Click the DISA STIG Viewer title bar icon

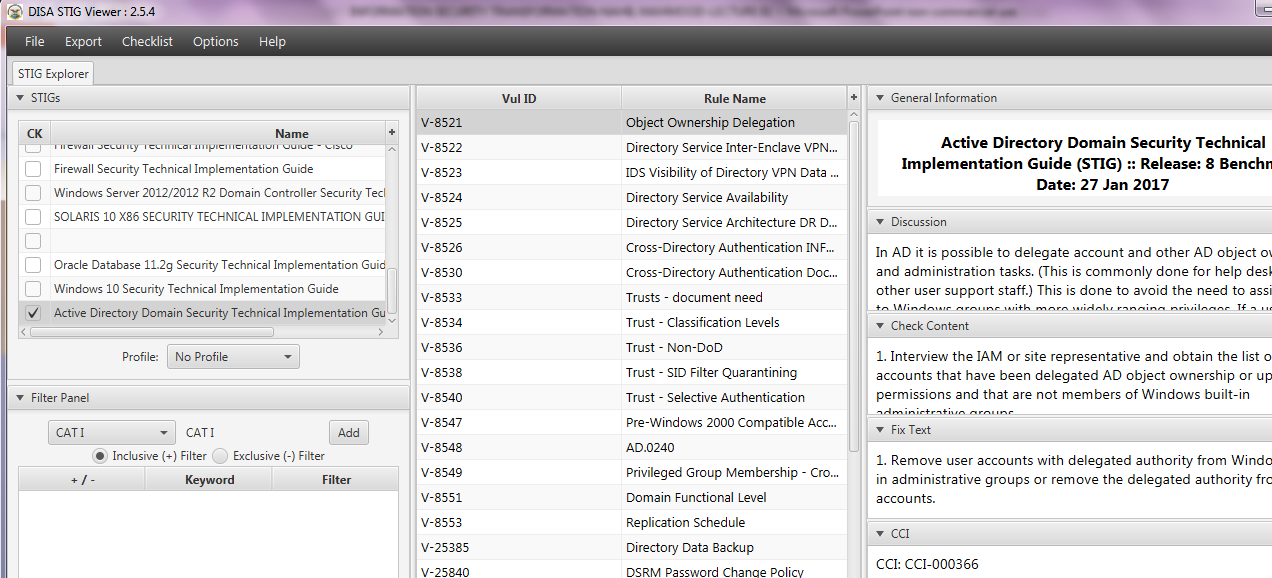pyautogui.click(x=13, y=12)
